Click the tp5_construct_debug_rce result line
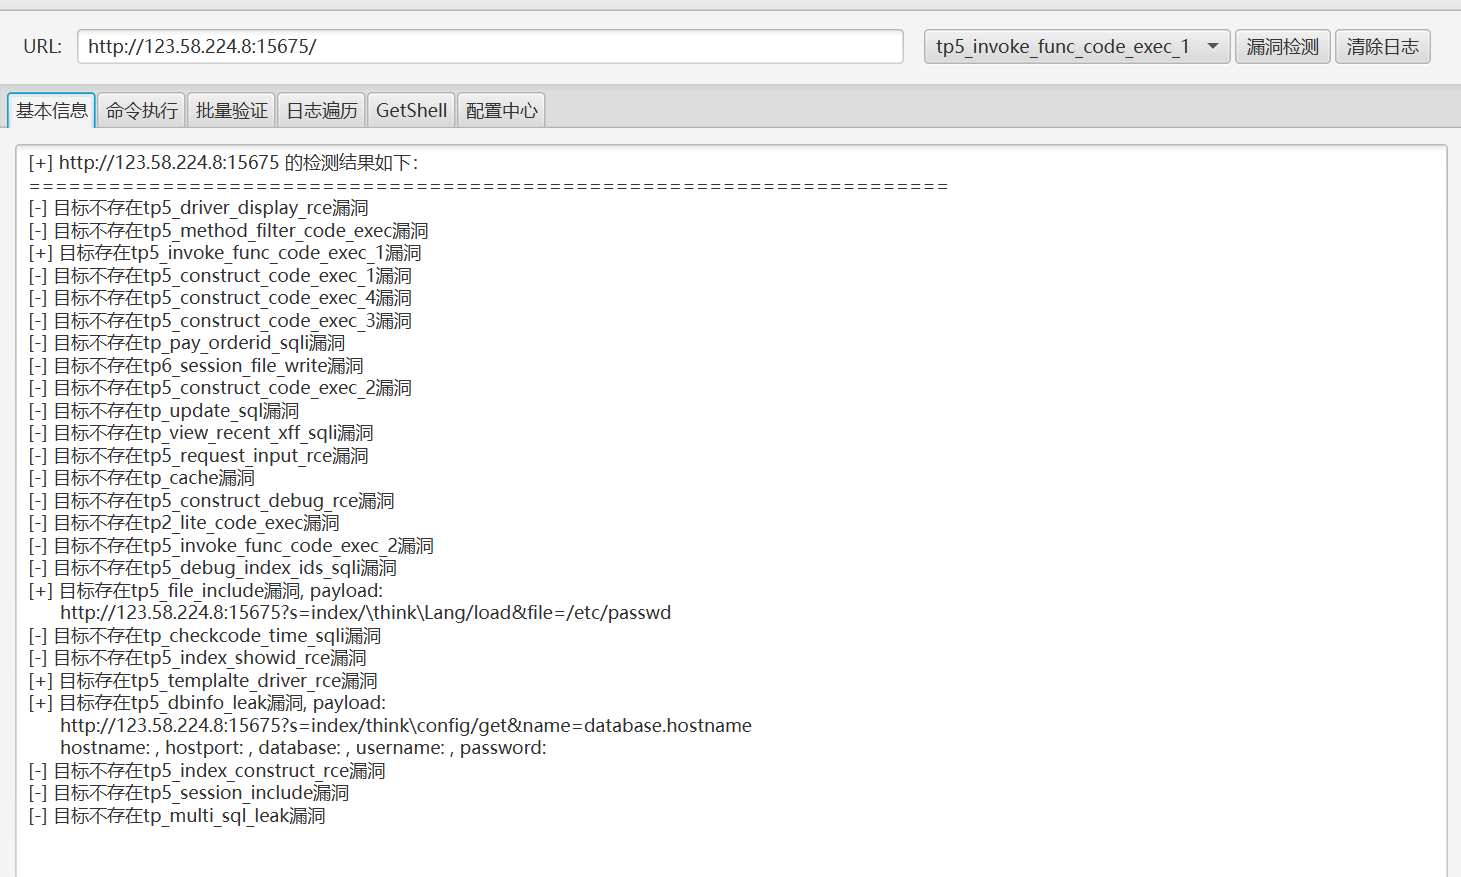 click(212, 501)
